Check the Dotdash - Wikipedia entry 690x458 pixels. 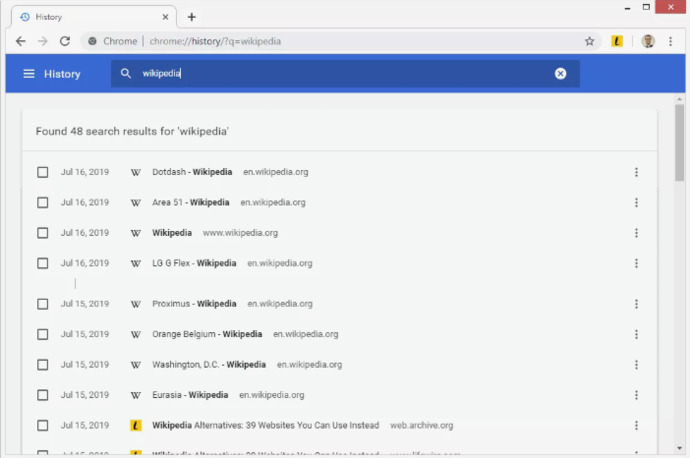(43, 172)
